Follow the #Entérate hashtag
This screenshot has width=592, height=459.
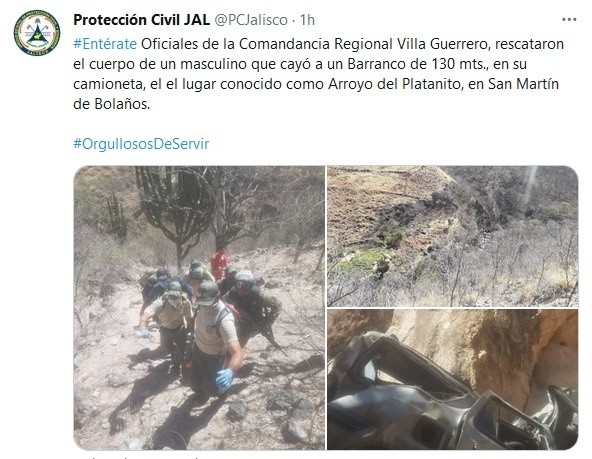pyautogui.click(x=105, y=44)
